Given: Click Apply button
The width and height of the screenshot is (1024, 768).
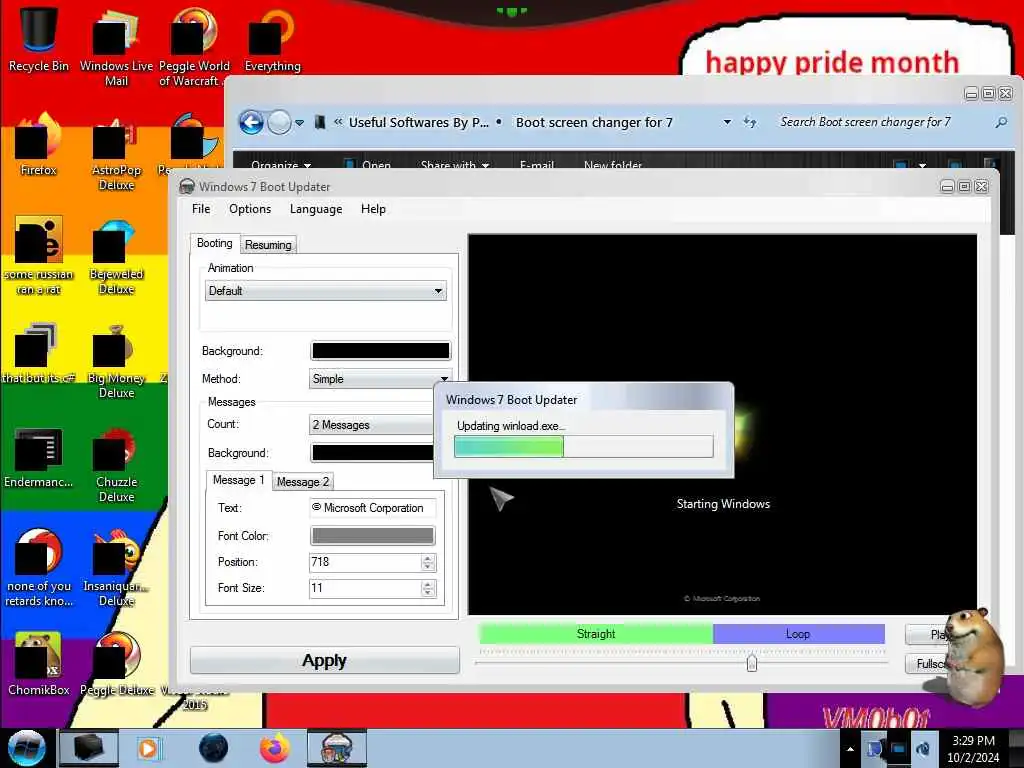Looking at the screenshot, I should coord(325,660).
